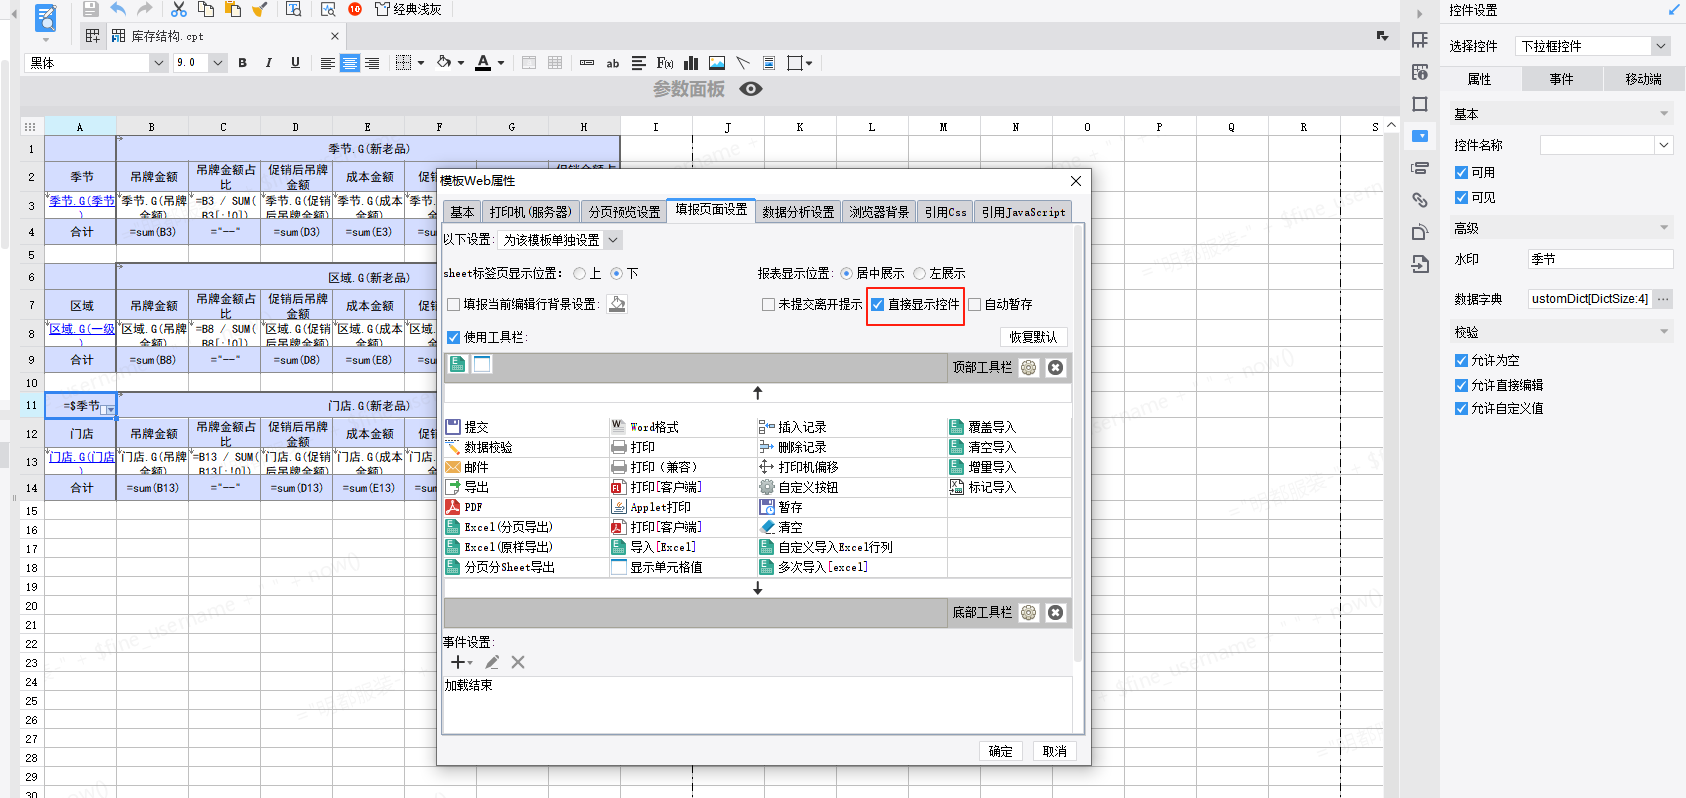Click the 暂存 save-draft icon
The image size is (1686, 798).
click(767, 507)
